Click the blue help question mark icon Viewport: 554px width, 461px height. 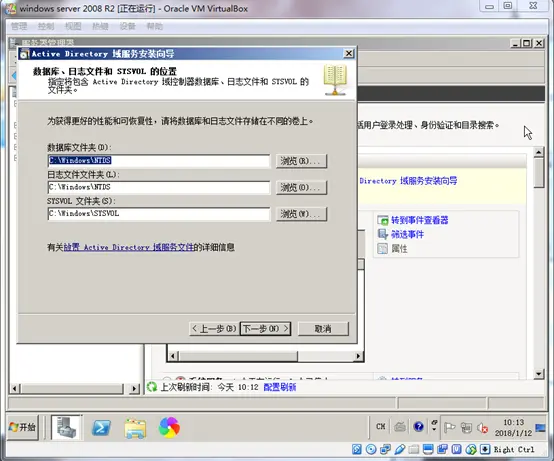pyautogui.click(x=418, y=427)
